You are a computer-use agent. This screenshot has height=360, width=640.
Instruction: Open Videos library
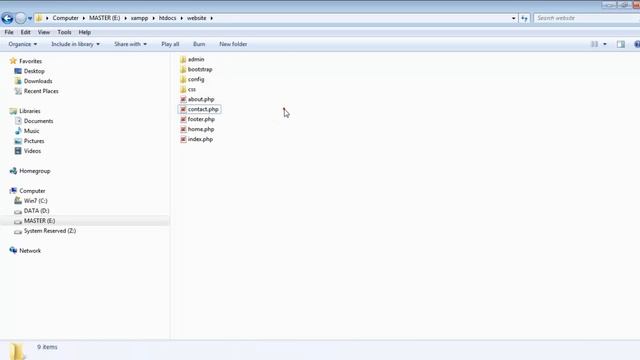pos(32,151)
